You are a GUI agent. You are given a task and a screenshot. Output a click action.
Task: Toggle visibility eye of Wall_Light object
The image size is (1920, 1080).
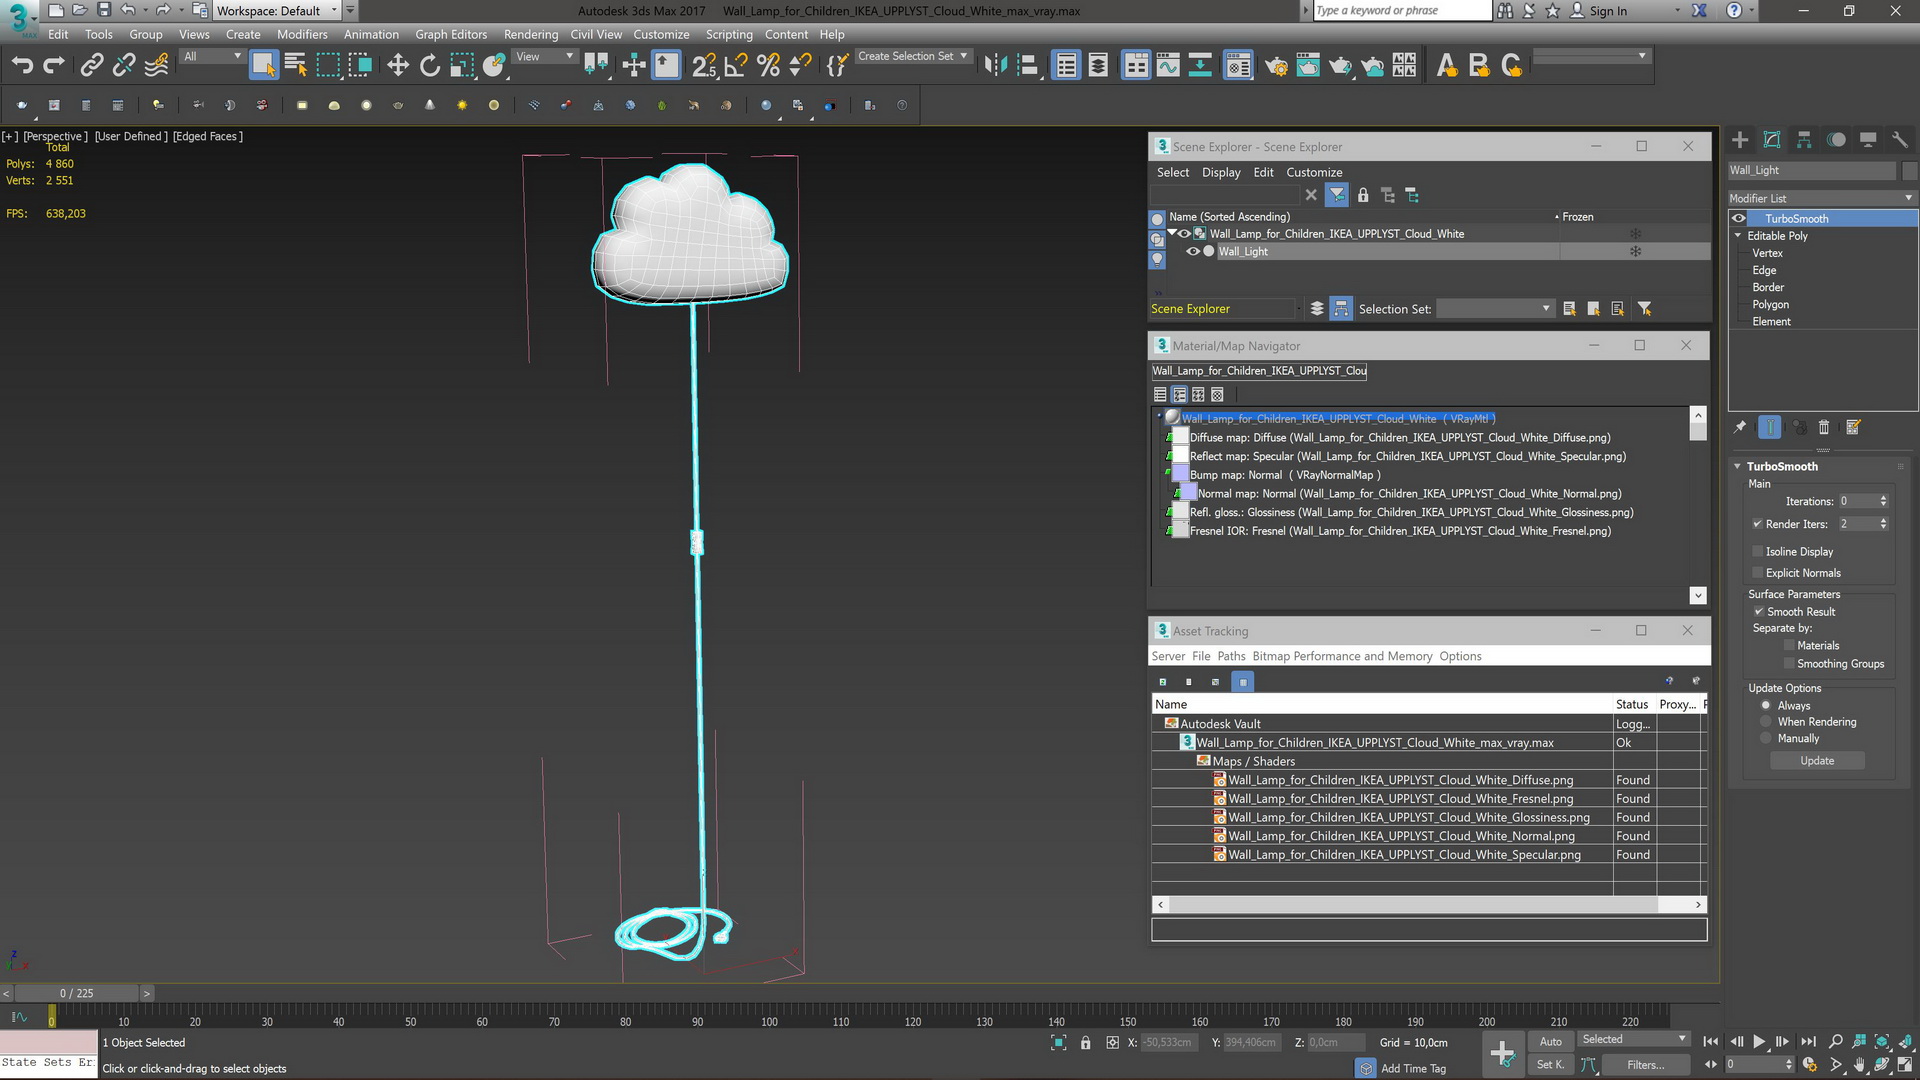(1192, 252)
